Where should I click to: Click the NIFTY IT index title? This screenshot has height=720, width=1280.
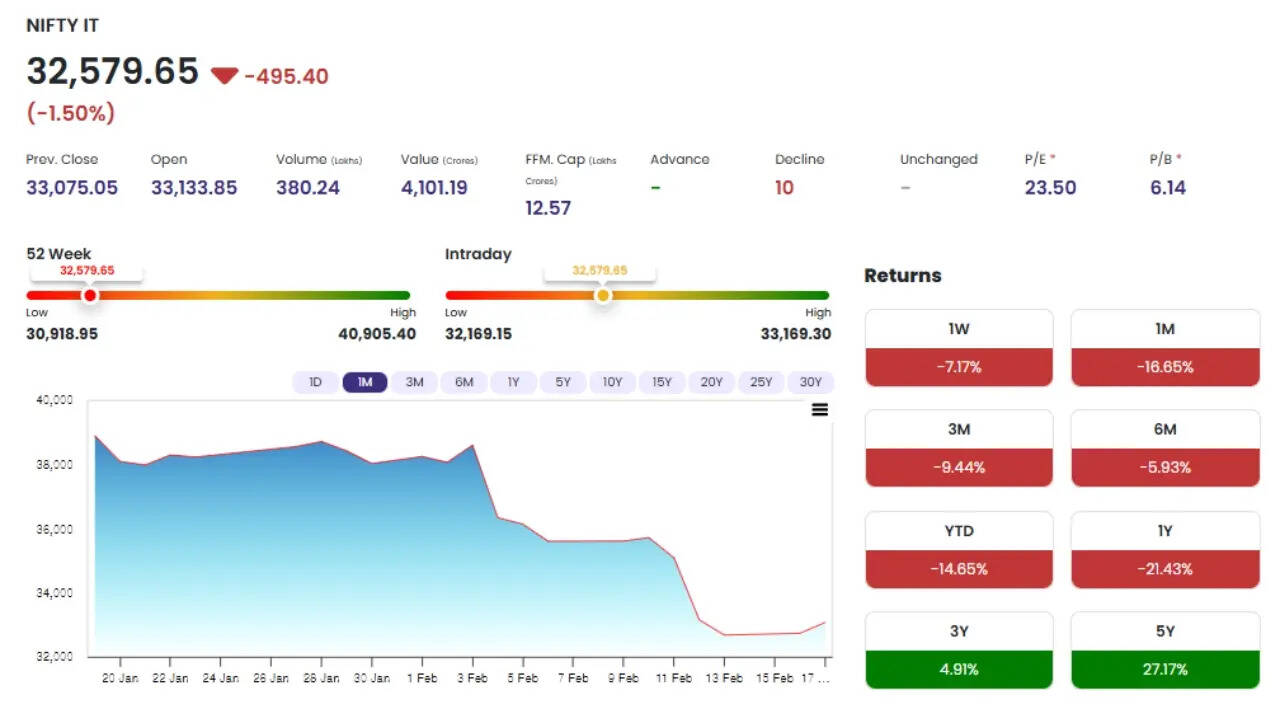62,26
